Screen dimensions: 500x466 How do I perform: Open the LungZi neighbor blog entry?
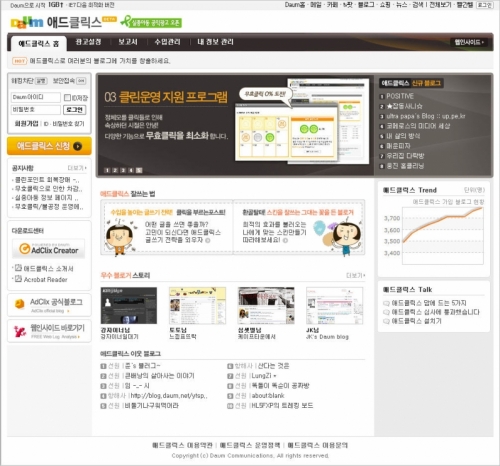(264, 376)
